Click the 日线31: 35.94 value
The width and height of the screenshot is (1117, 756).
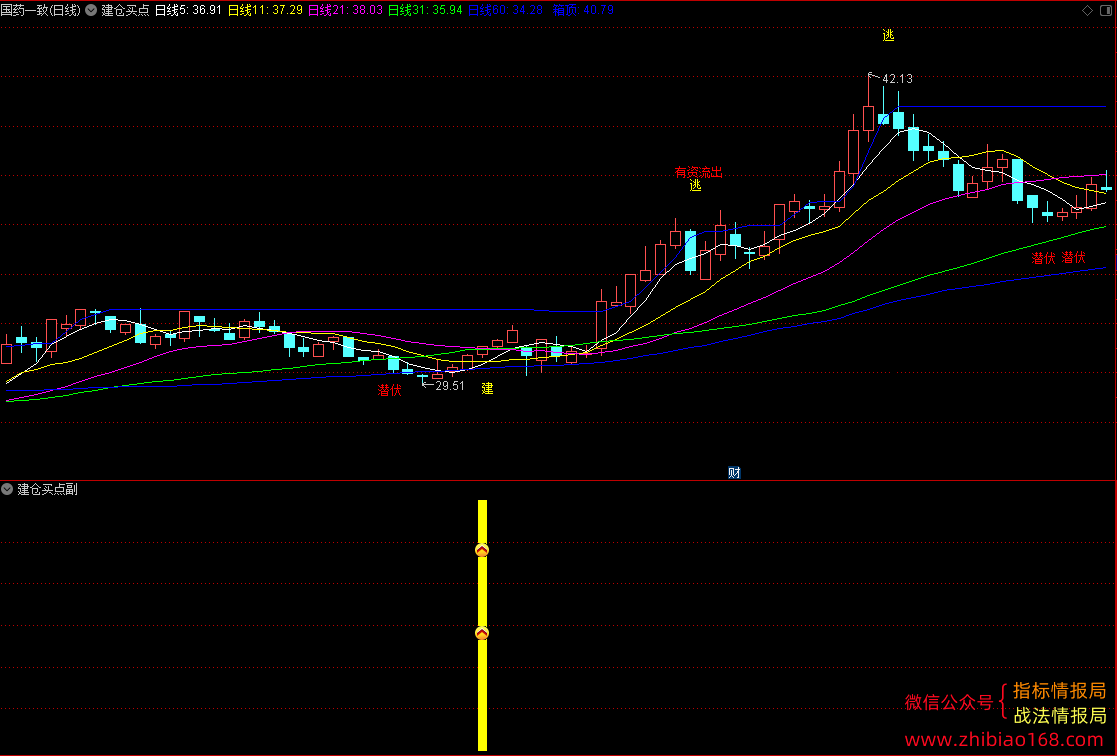(x=425, y=10)
